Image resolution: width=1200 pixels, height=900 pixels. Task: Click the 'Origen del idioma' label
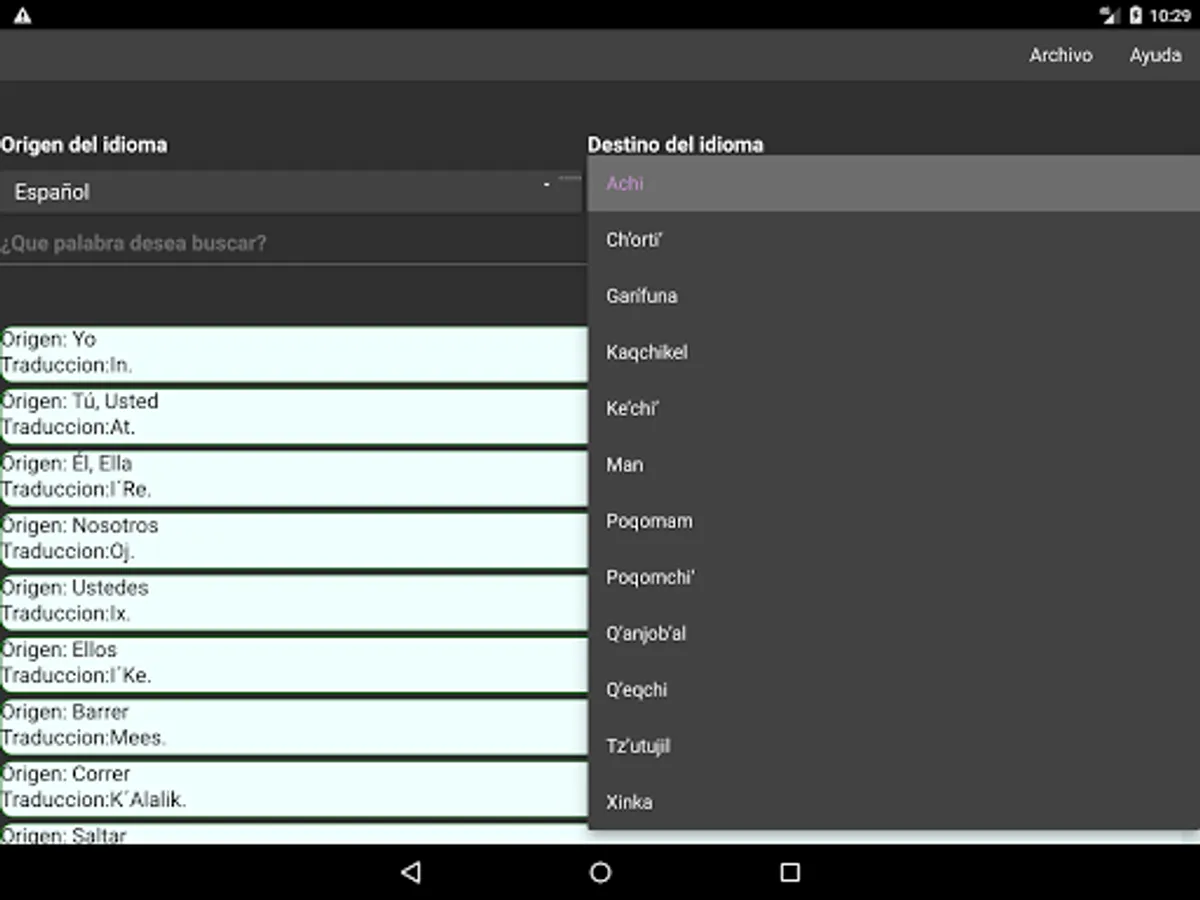tap(84, 145)
